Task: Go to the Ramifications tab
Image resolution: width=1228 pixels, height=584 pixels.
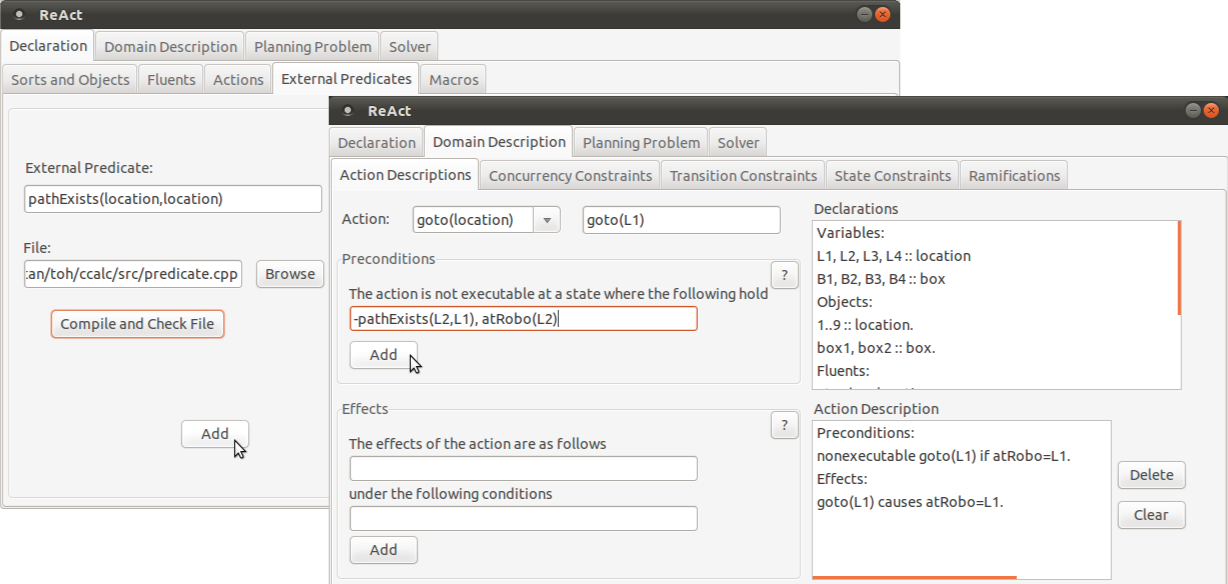Action: click(x=1014, y=176)
